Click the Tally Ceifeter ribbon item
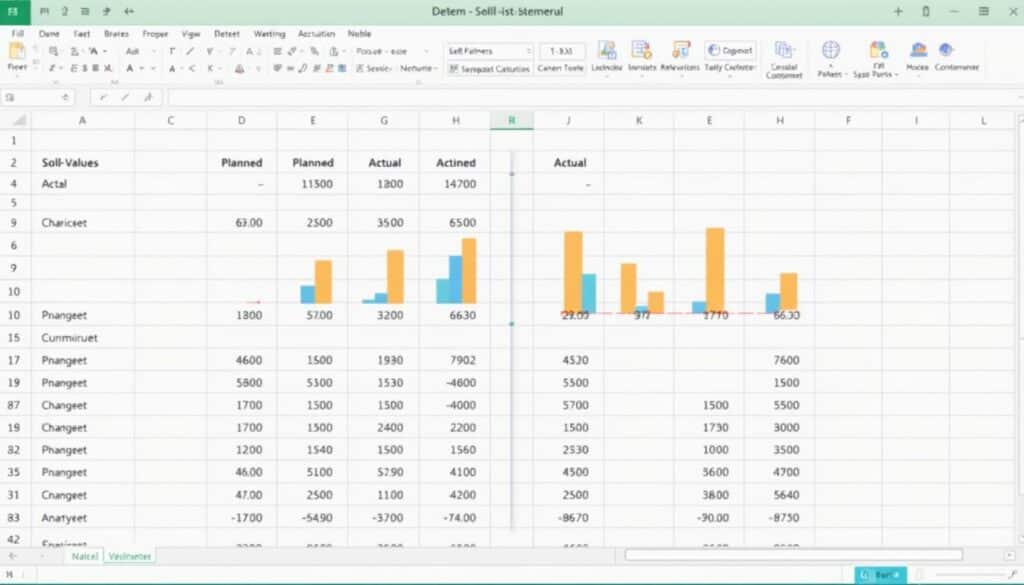Screen dimensions: 1024x585 [729, 67]
